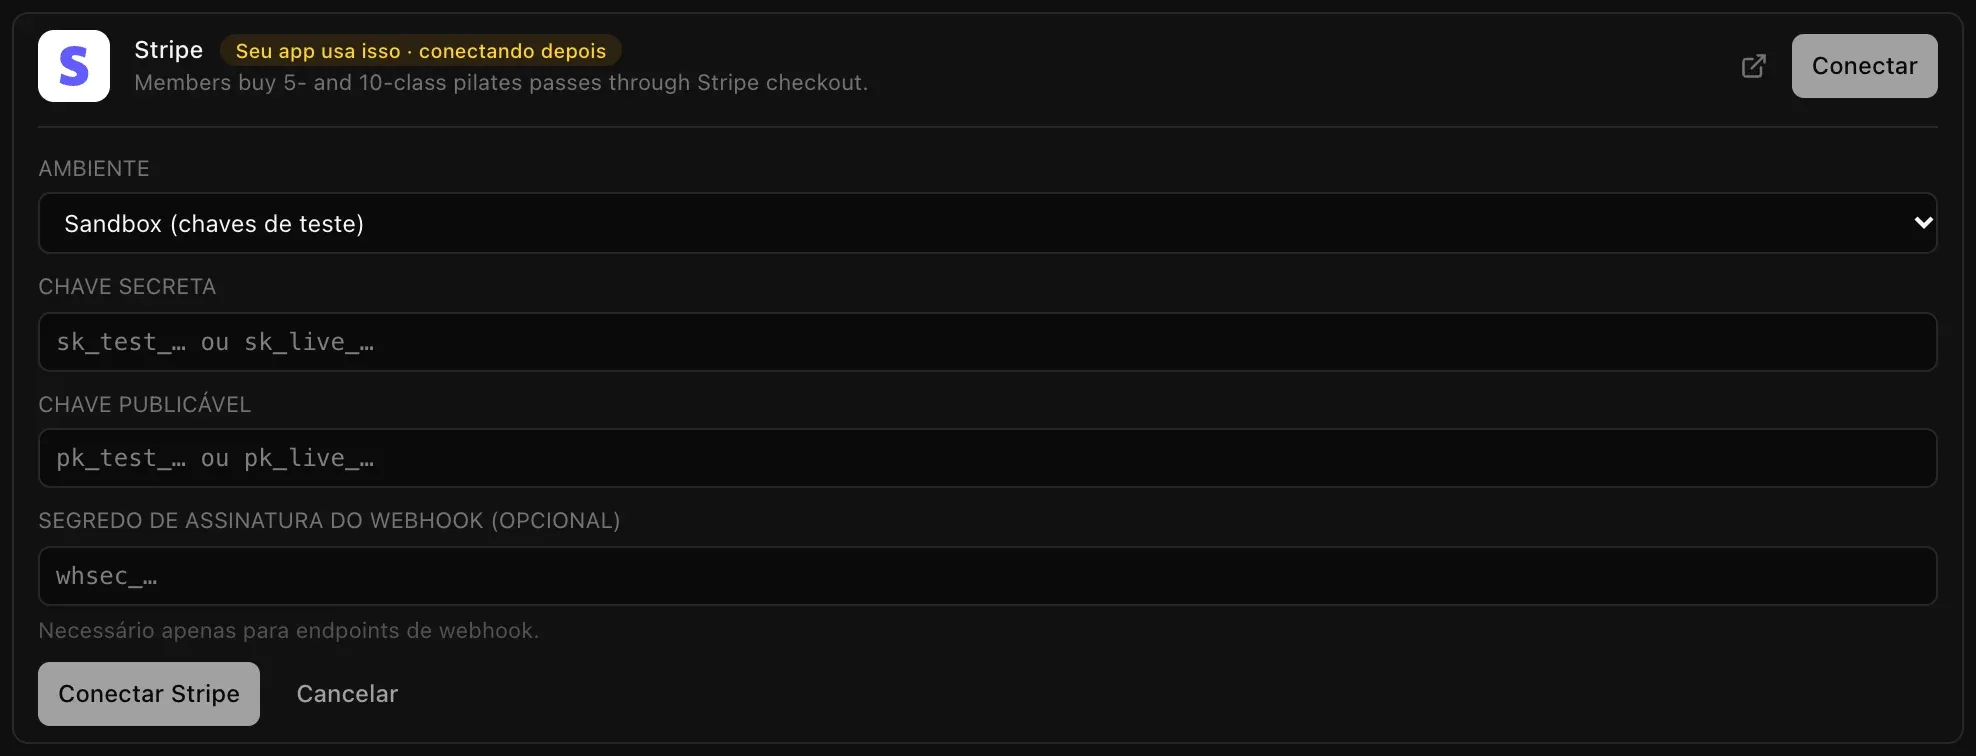The width and height of the screenshot is (1976, 756).
Task: Click the CHAVE PUBLICÁVEL label
Action: tap(145, 404)
